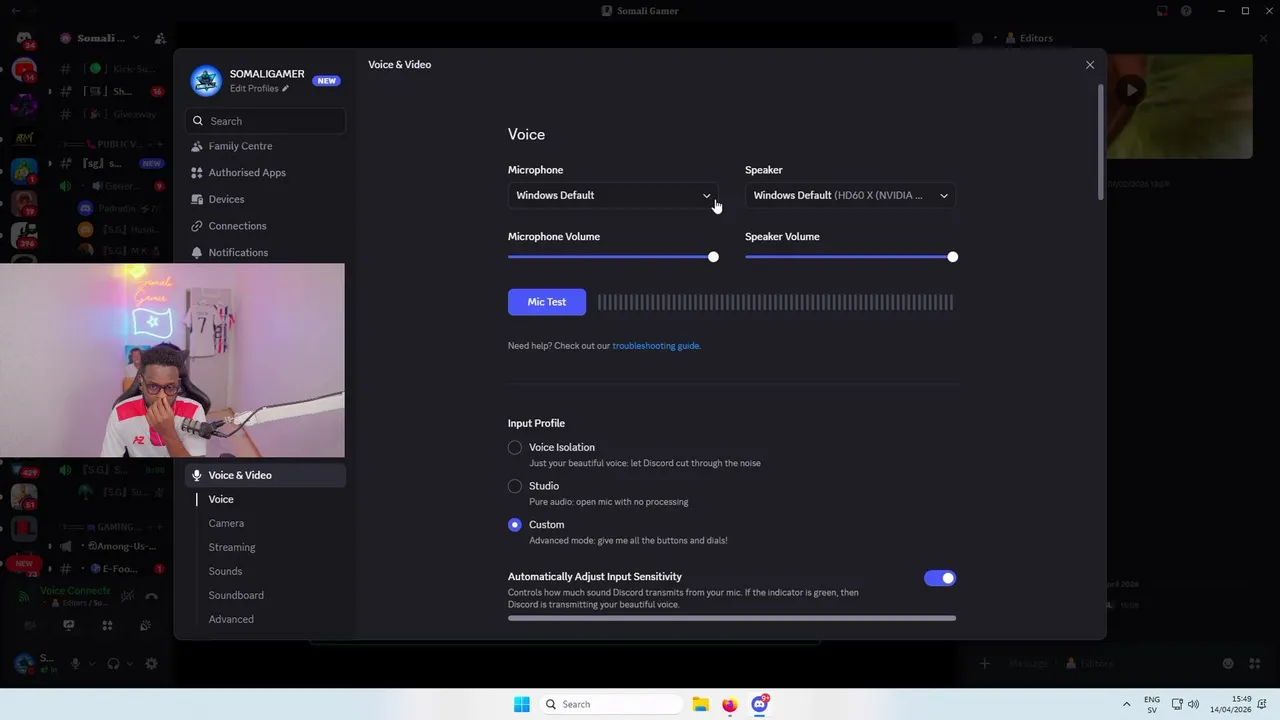
Task: Click the invite members icon beside server name
Action: tap(160, 38)
